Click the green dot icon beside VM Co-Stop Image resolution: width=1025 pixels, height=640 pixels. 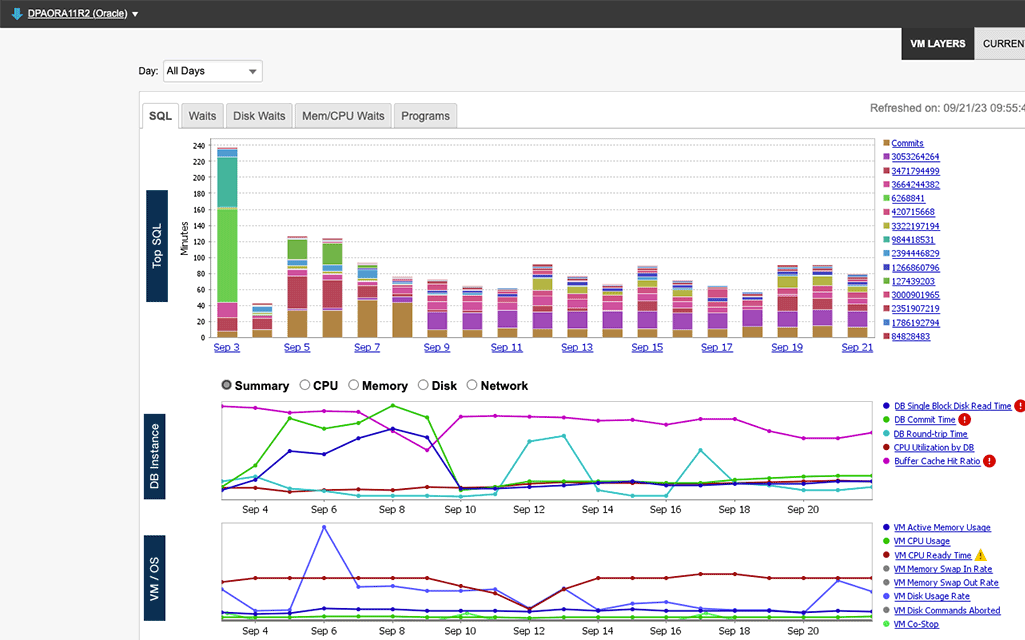coord(886,624)
